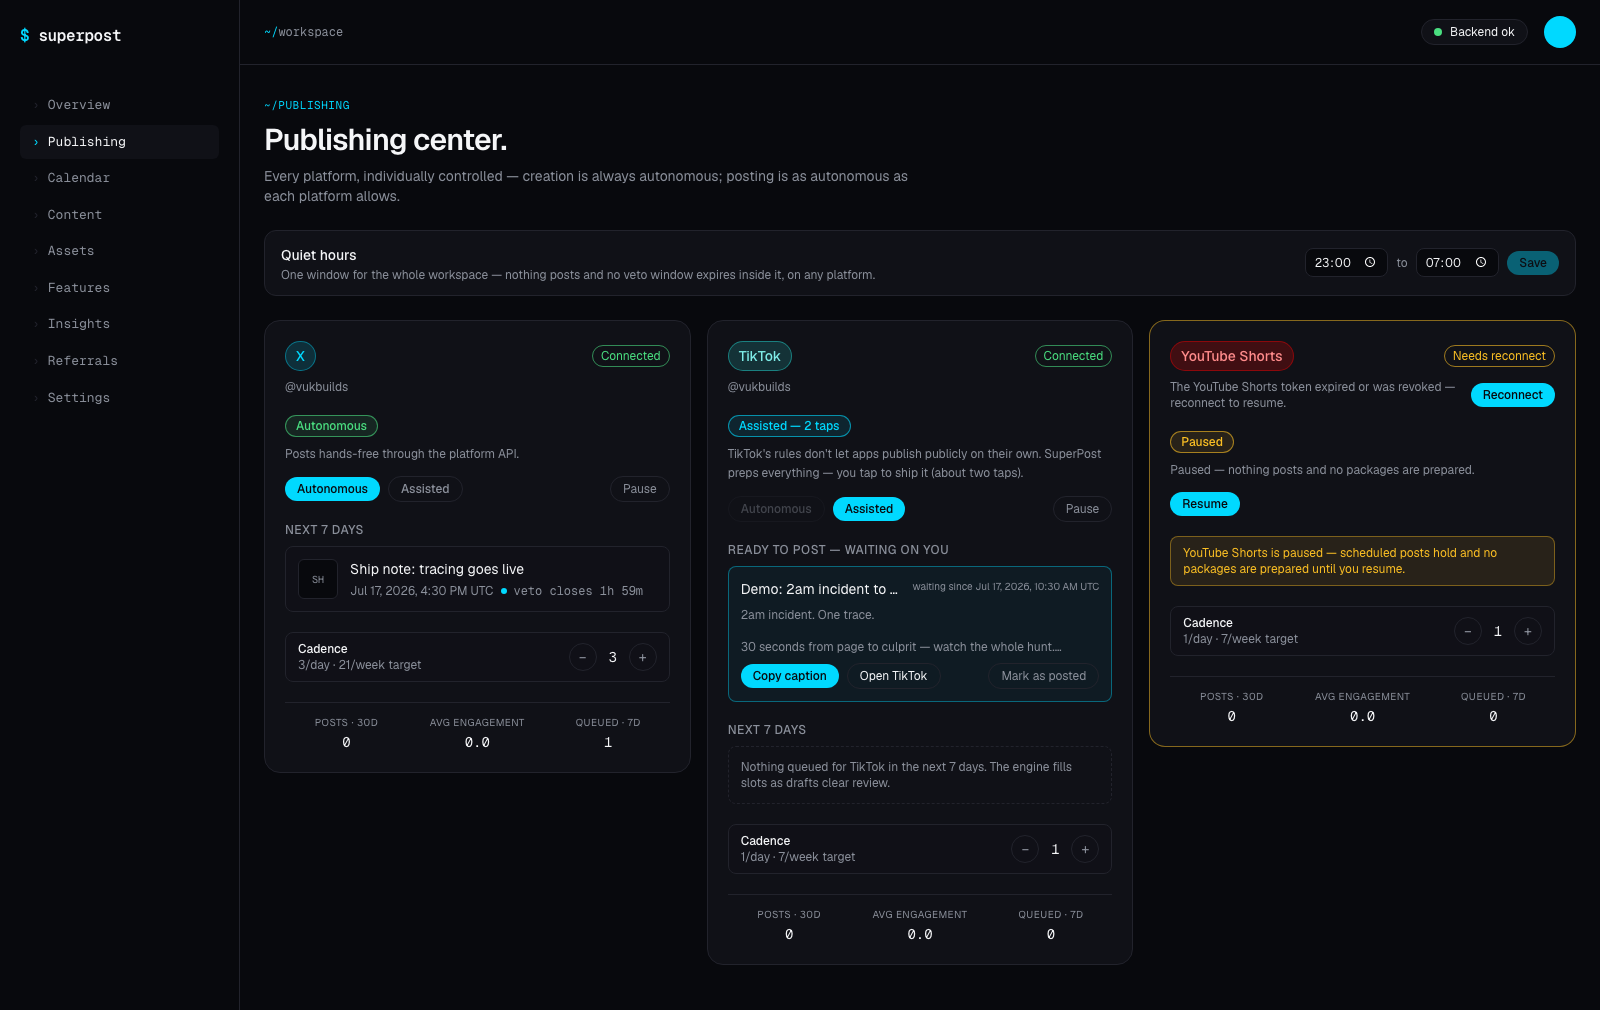Click the Nothing queued for TikTok notice
Viewport: 1600px width, 1010px height.
[920, 775]
